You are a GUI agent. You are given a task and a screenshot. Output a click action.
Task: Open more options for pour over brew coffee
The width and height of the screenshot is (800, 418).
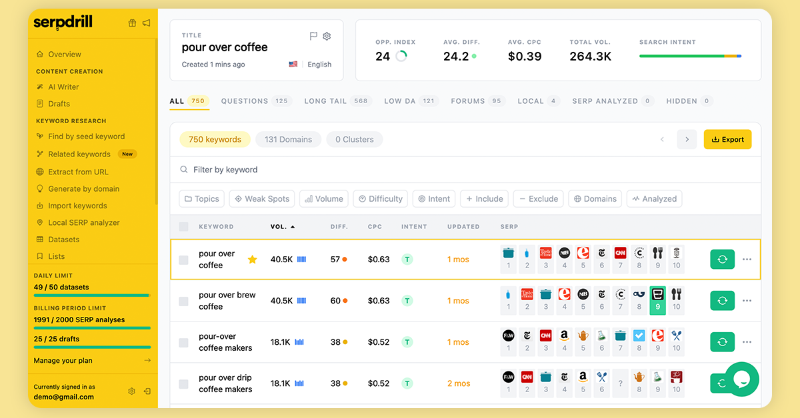(x=747, y=301)
